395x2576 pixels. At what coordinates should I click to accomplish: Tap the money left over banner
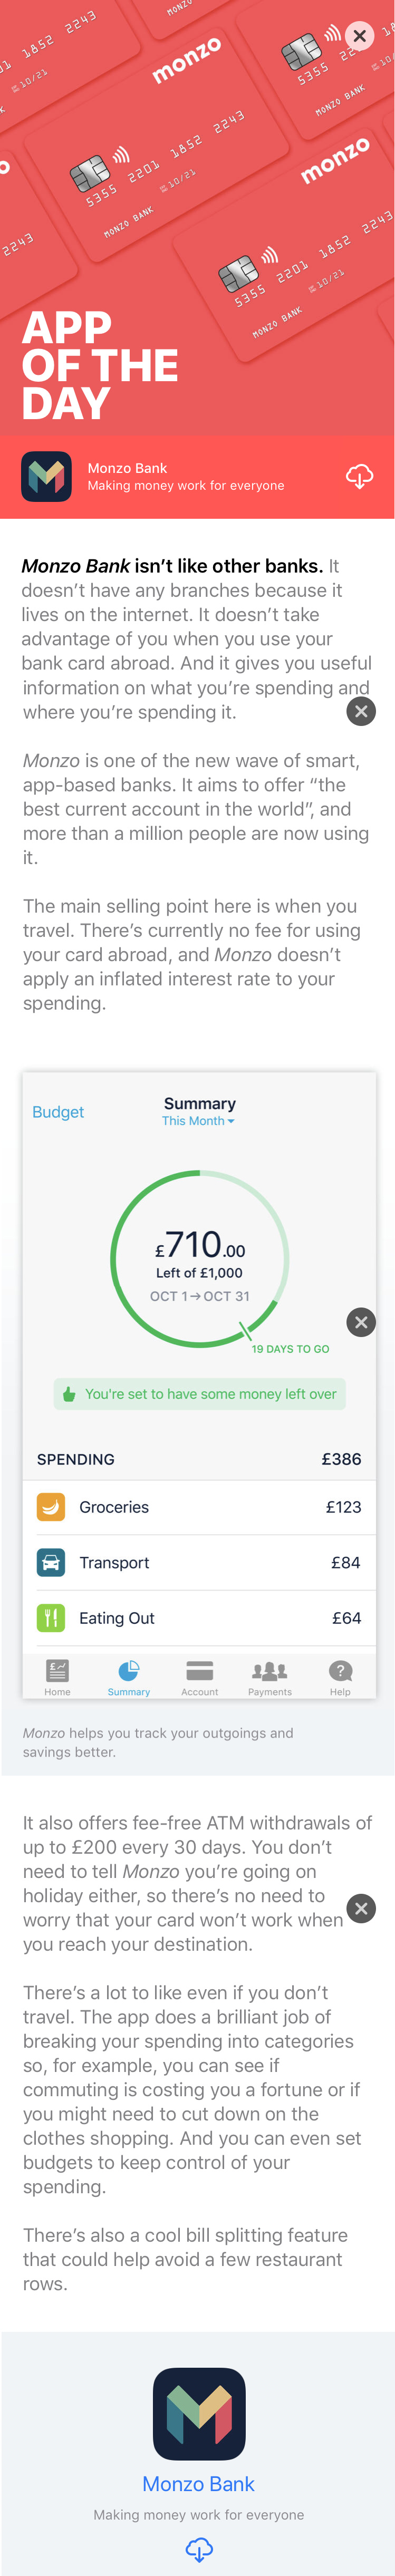point(199,1393)
